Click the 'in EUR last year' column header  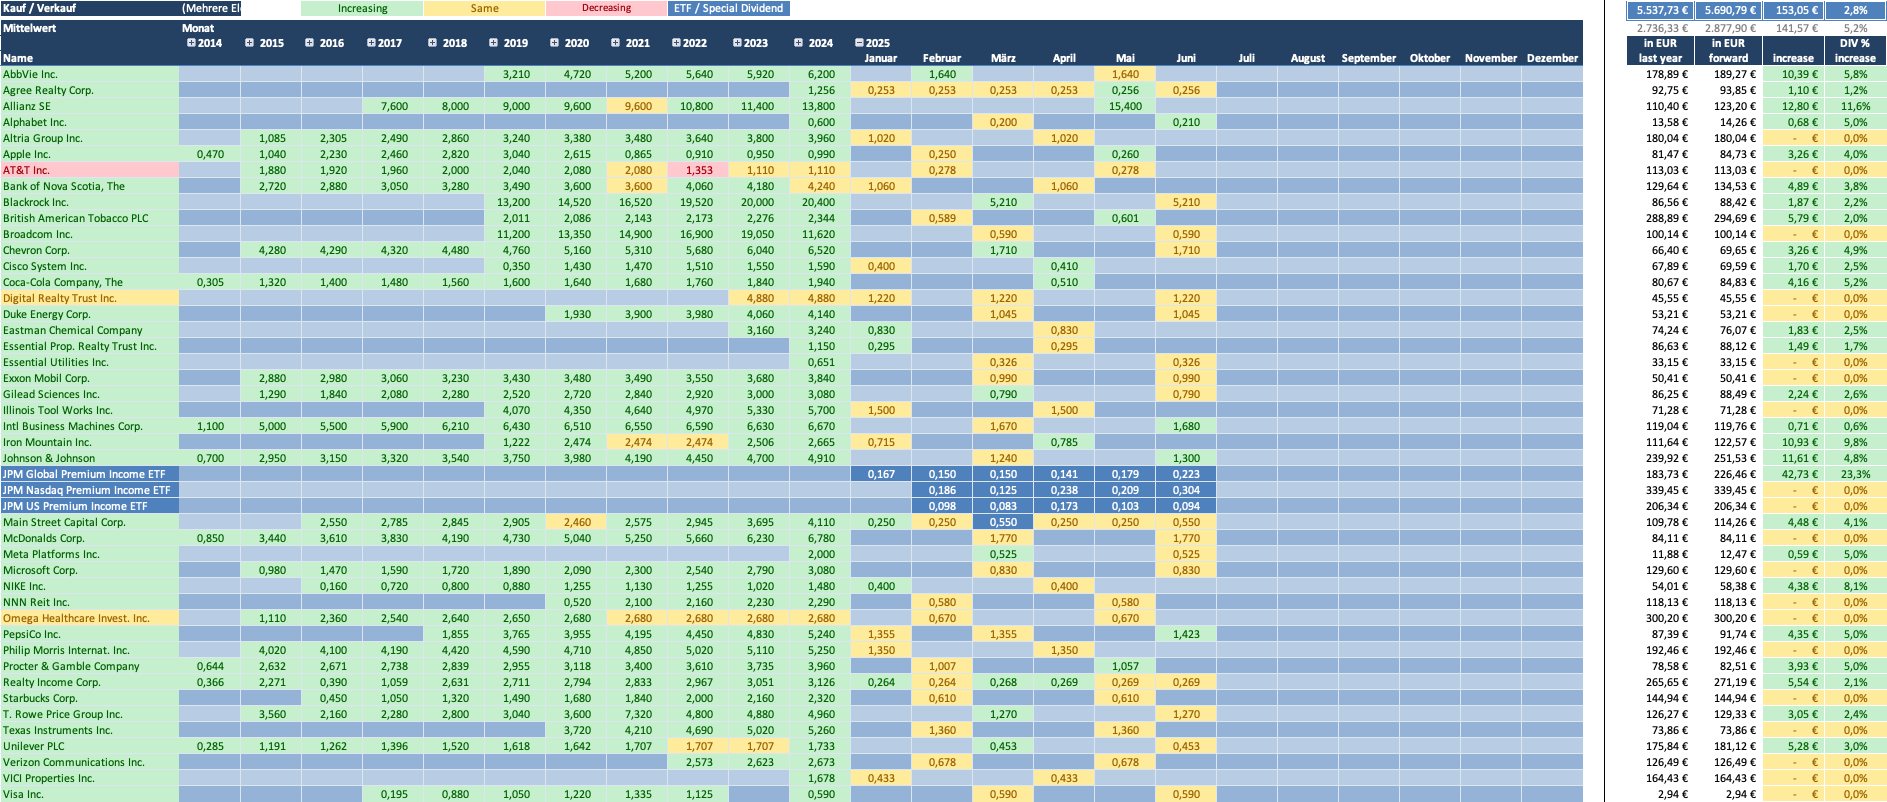(x=1660, y=50)
